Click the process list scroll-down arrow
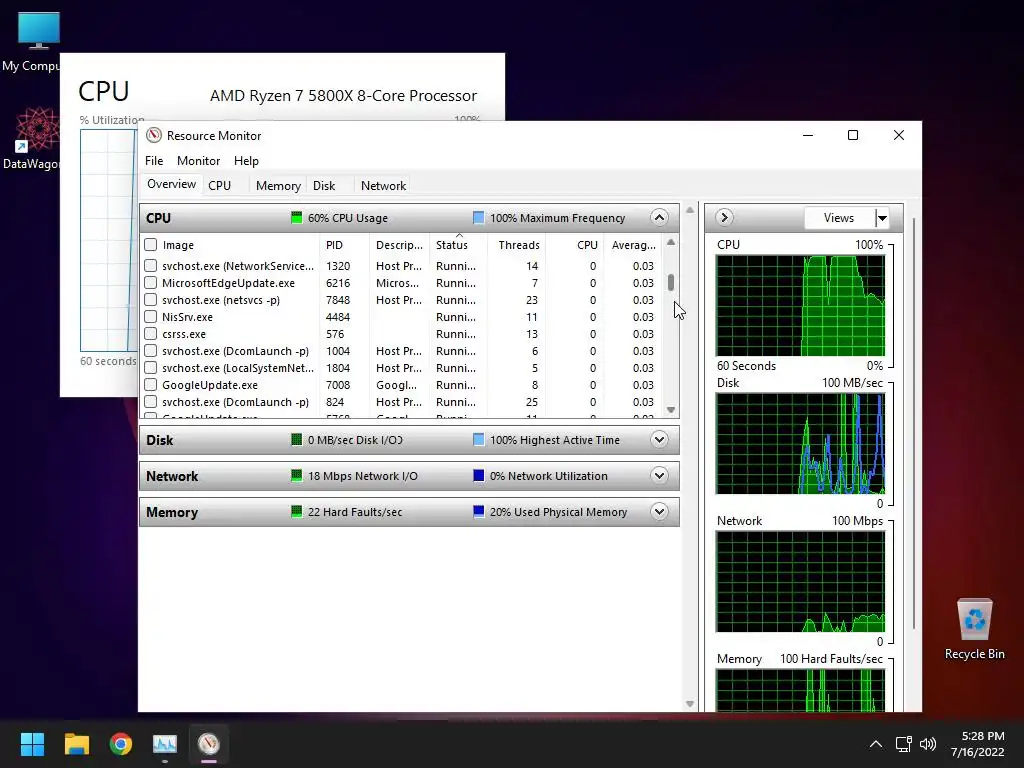This screenshot has height=768, width=1024. tap(671, 409)
